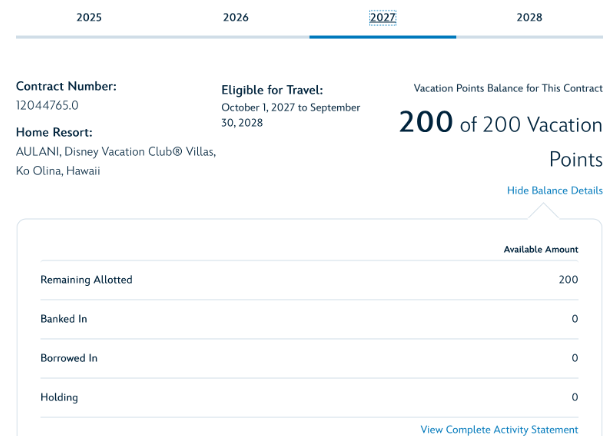The width and height of the screenshot is (612, 436).
Task: Open View Complete Activity Statement link
Action: pyautogui.click(x=499, y=430)
